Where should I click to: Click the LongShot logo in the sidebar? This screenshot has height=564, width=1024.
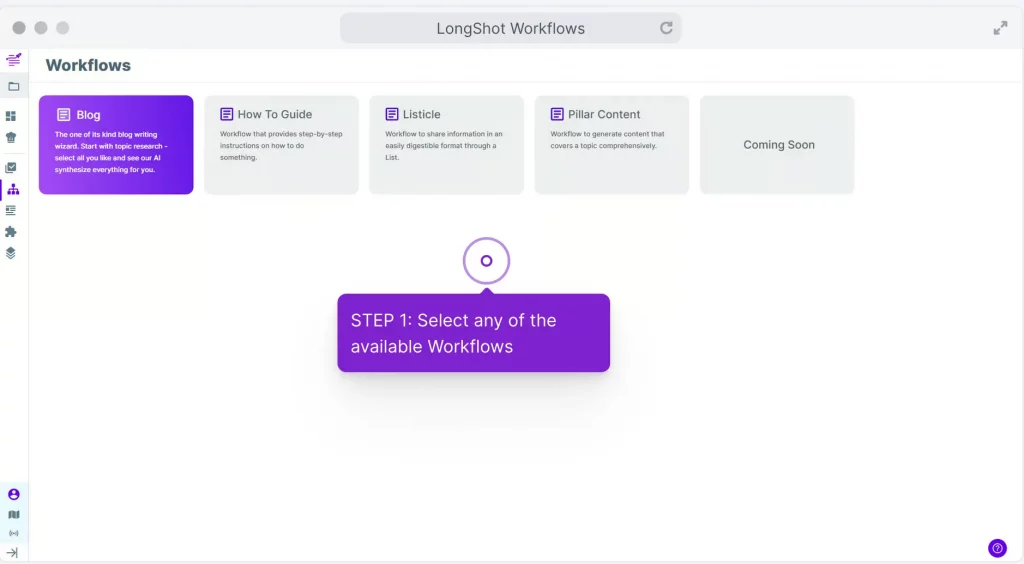[13, 60]
